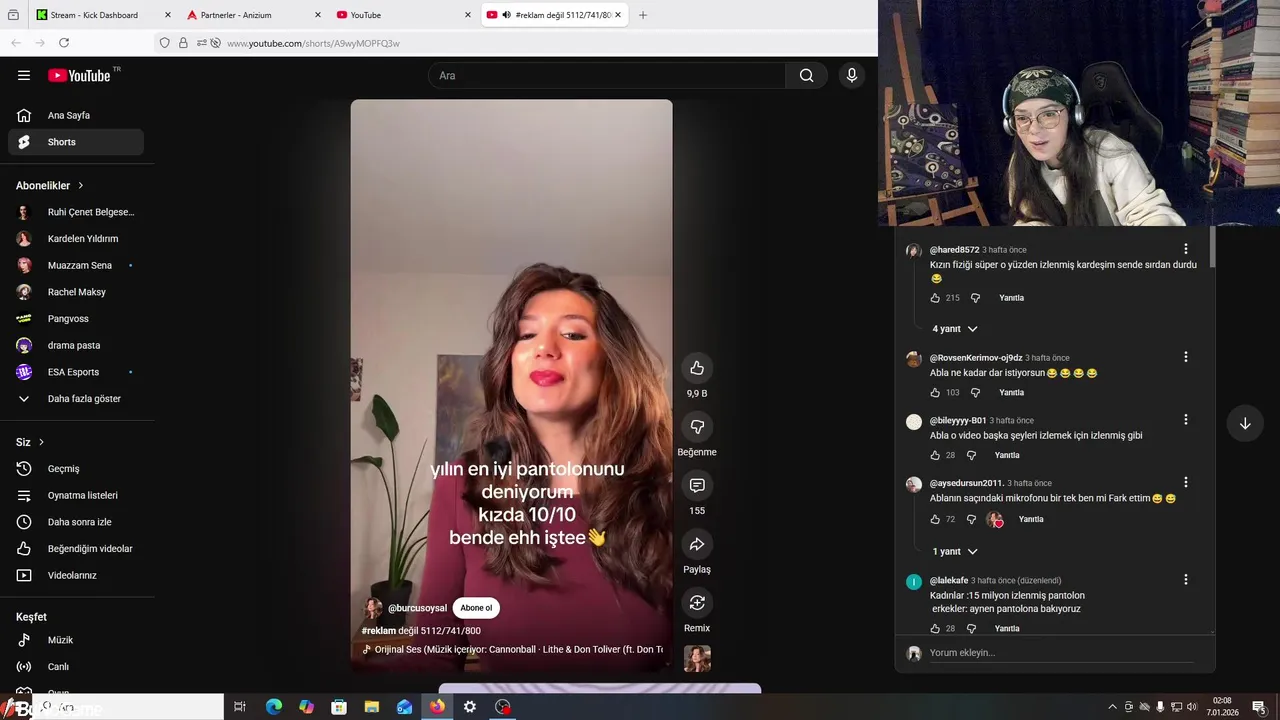Subscribe with the Abone ol button
1280x720 pixels.
476,608
